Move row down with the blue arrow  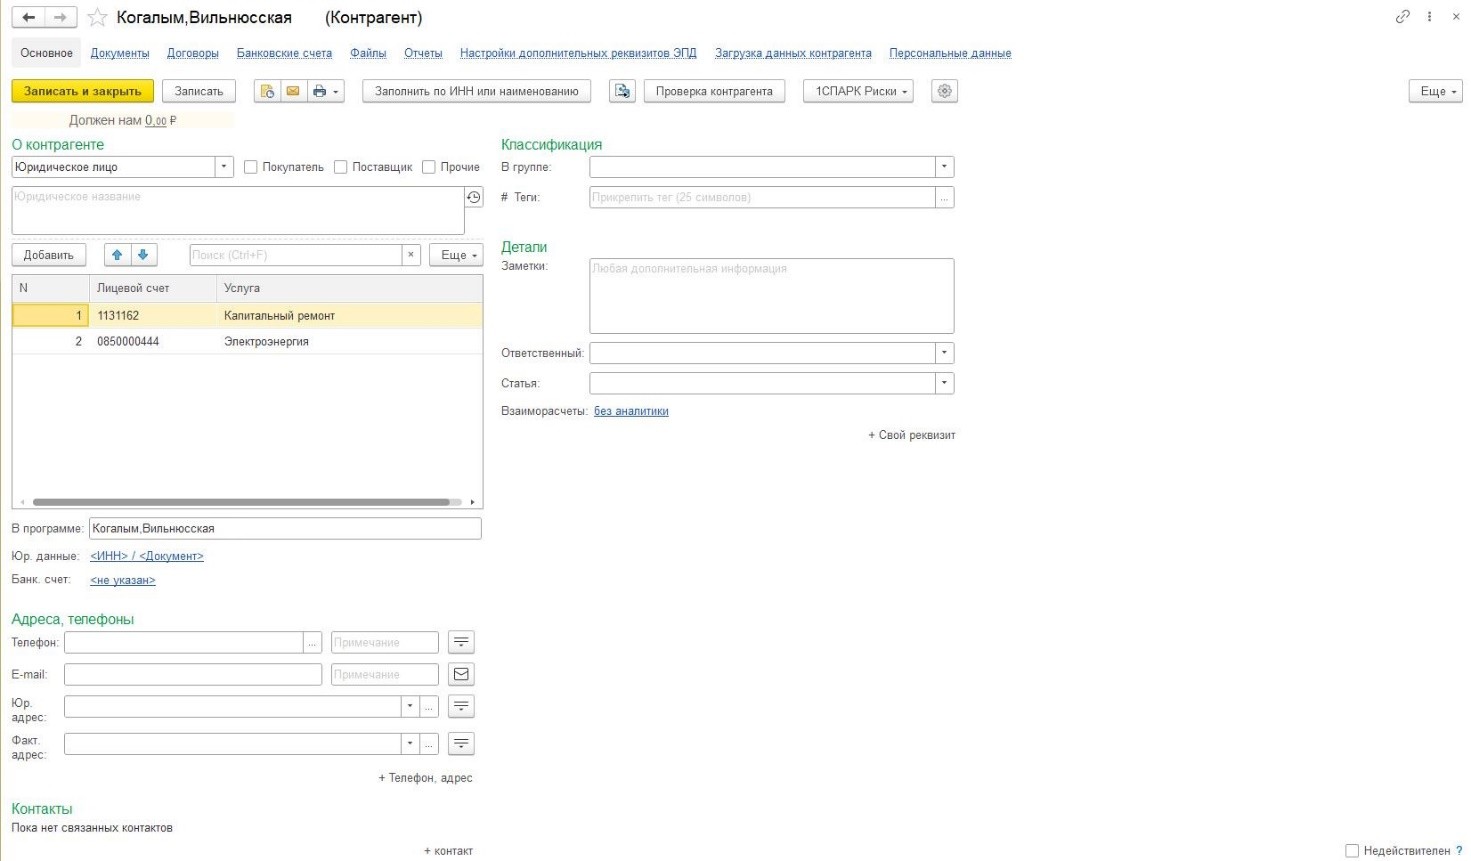coord(143,255)
